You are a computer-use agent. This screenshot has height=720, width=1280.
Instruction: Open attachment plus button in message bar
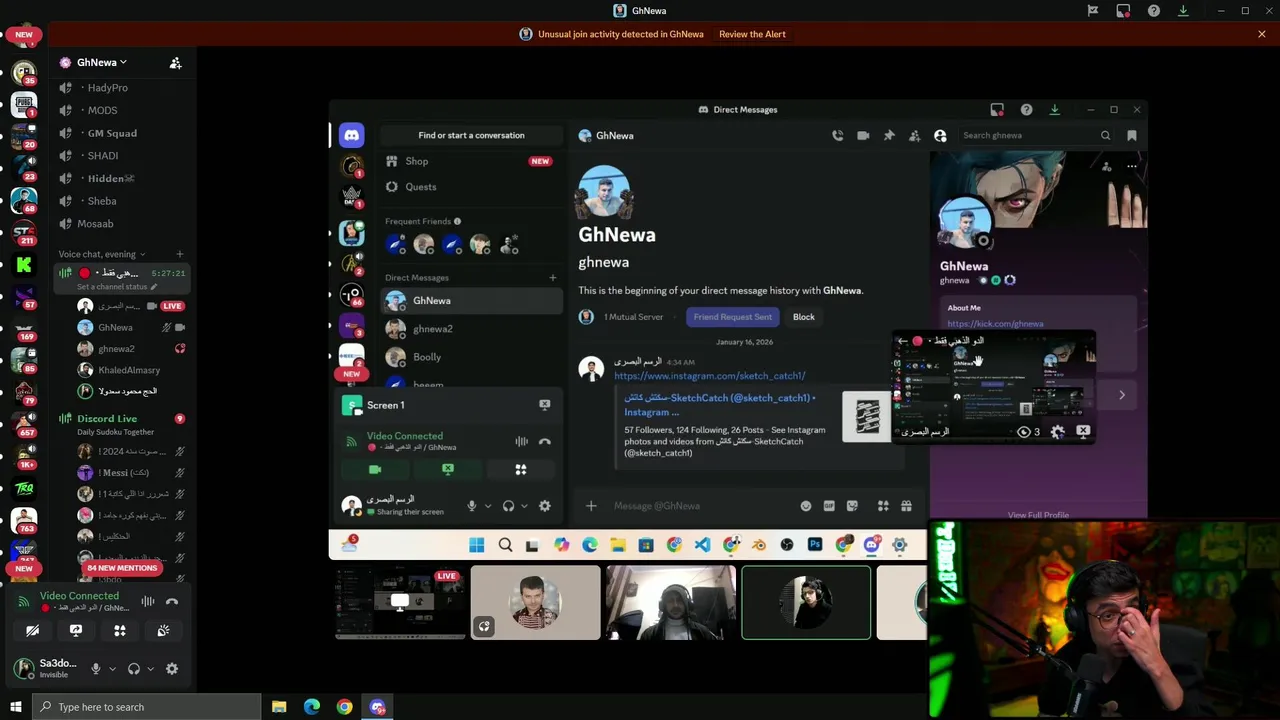(x=591, y=506)
